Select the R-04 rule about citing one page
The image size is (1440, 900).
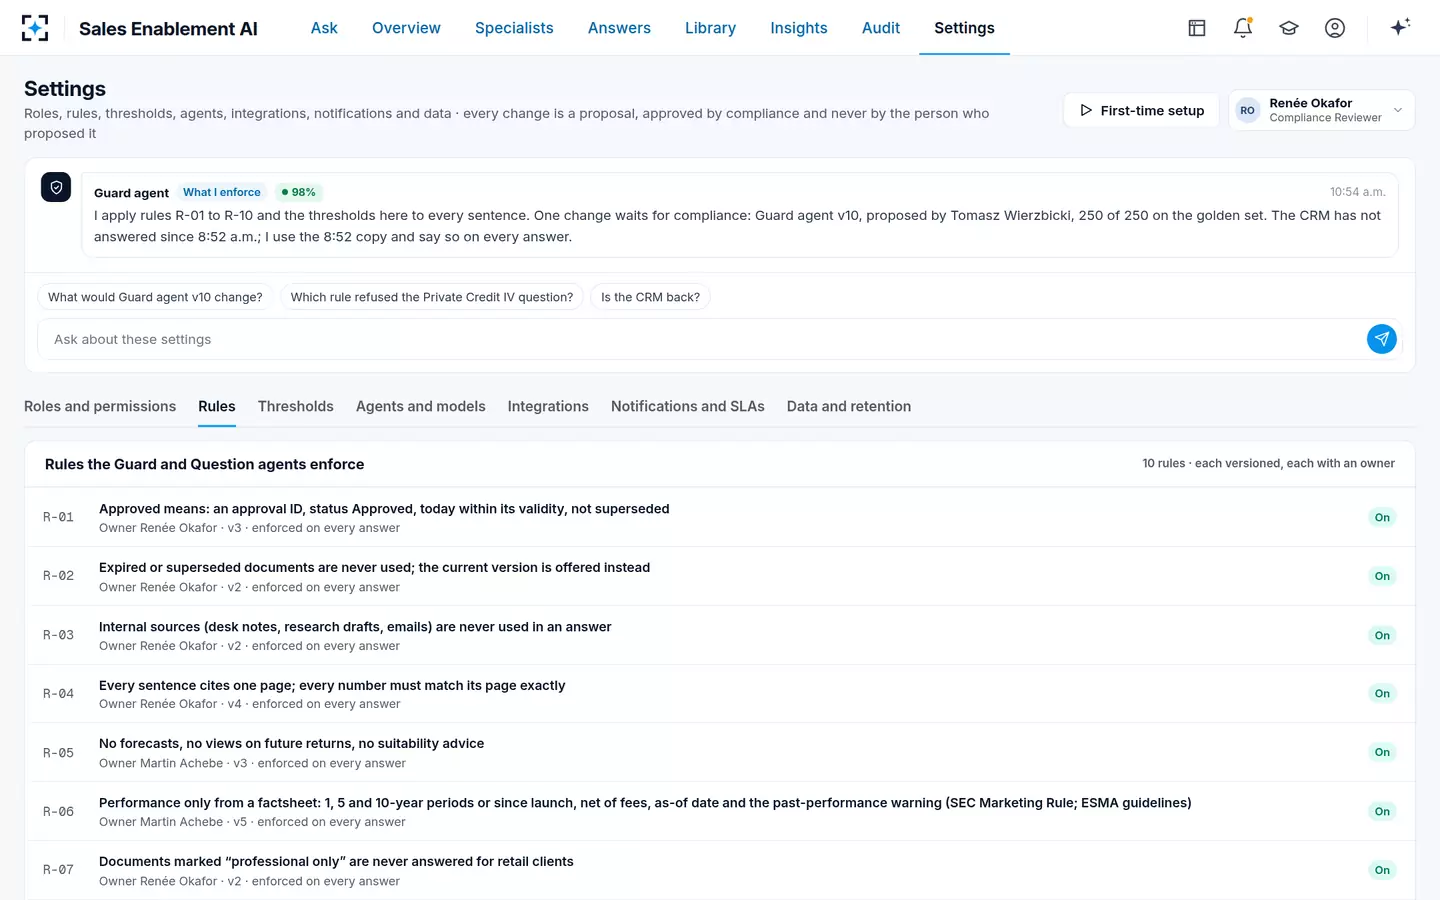tap(332, 685)
